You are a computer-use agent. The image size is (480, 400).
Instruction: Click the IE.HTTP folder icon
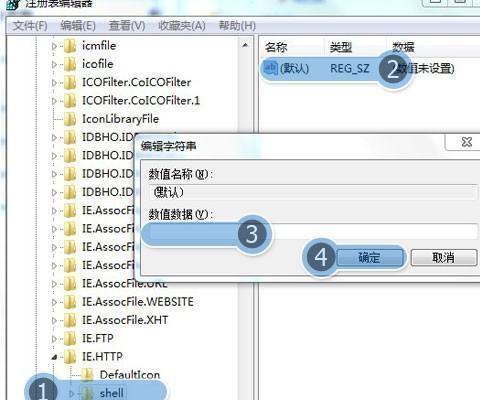point(70,357)
